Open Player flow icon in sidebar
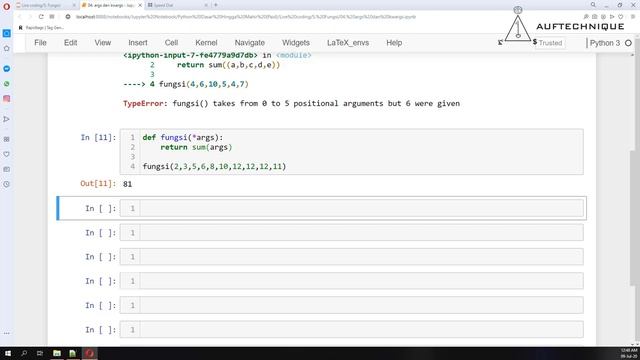 (7, 119)
